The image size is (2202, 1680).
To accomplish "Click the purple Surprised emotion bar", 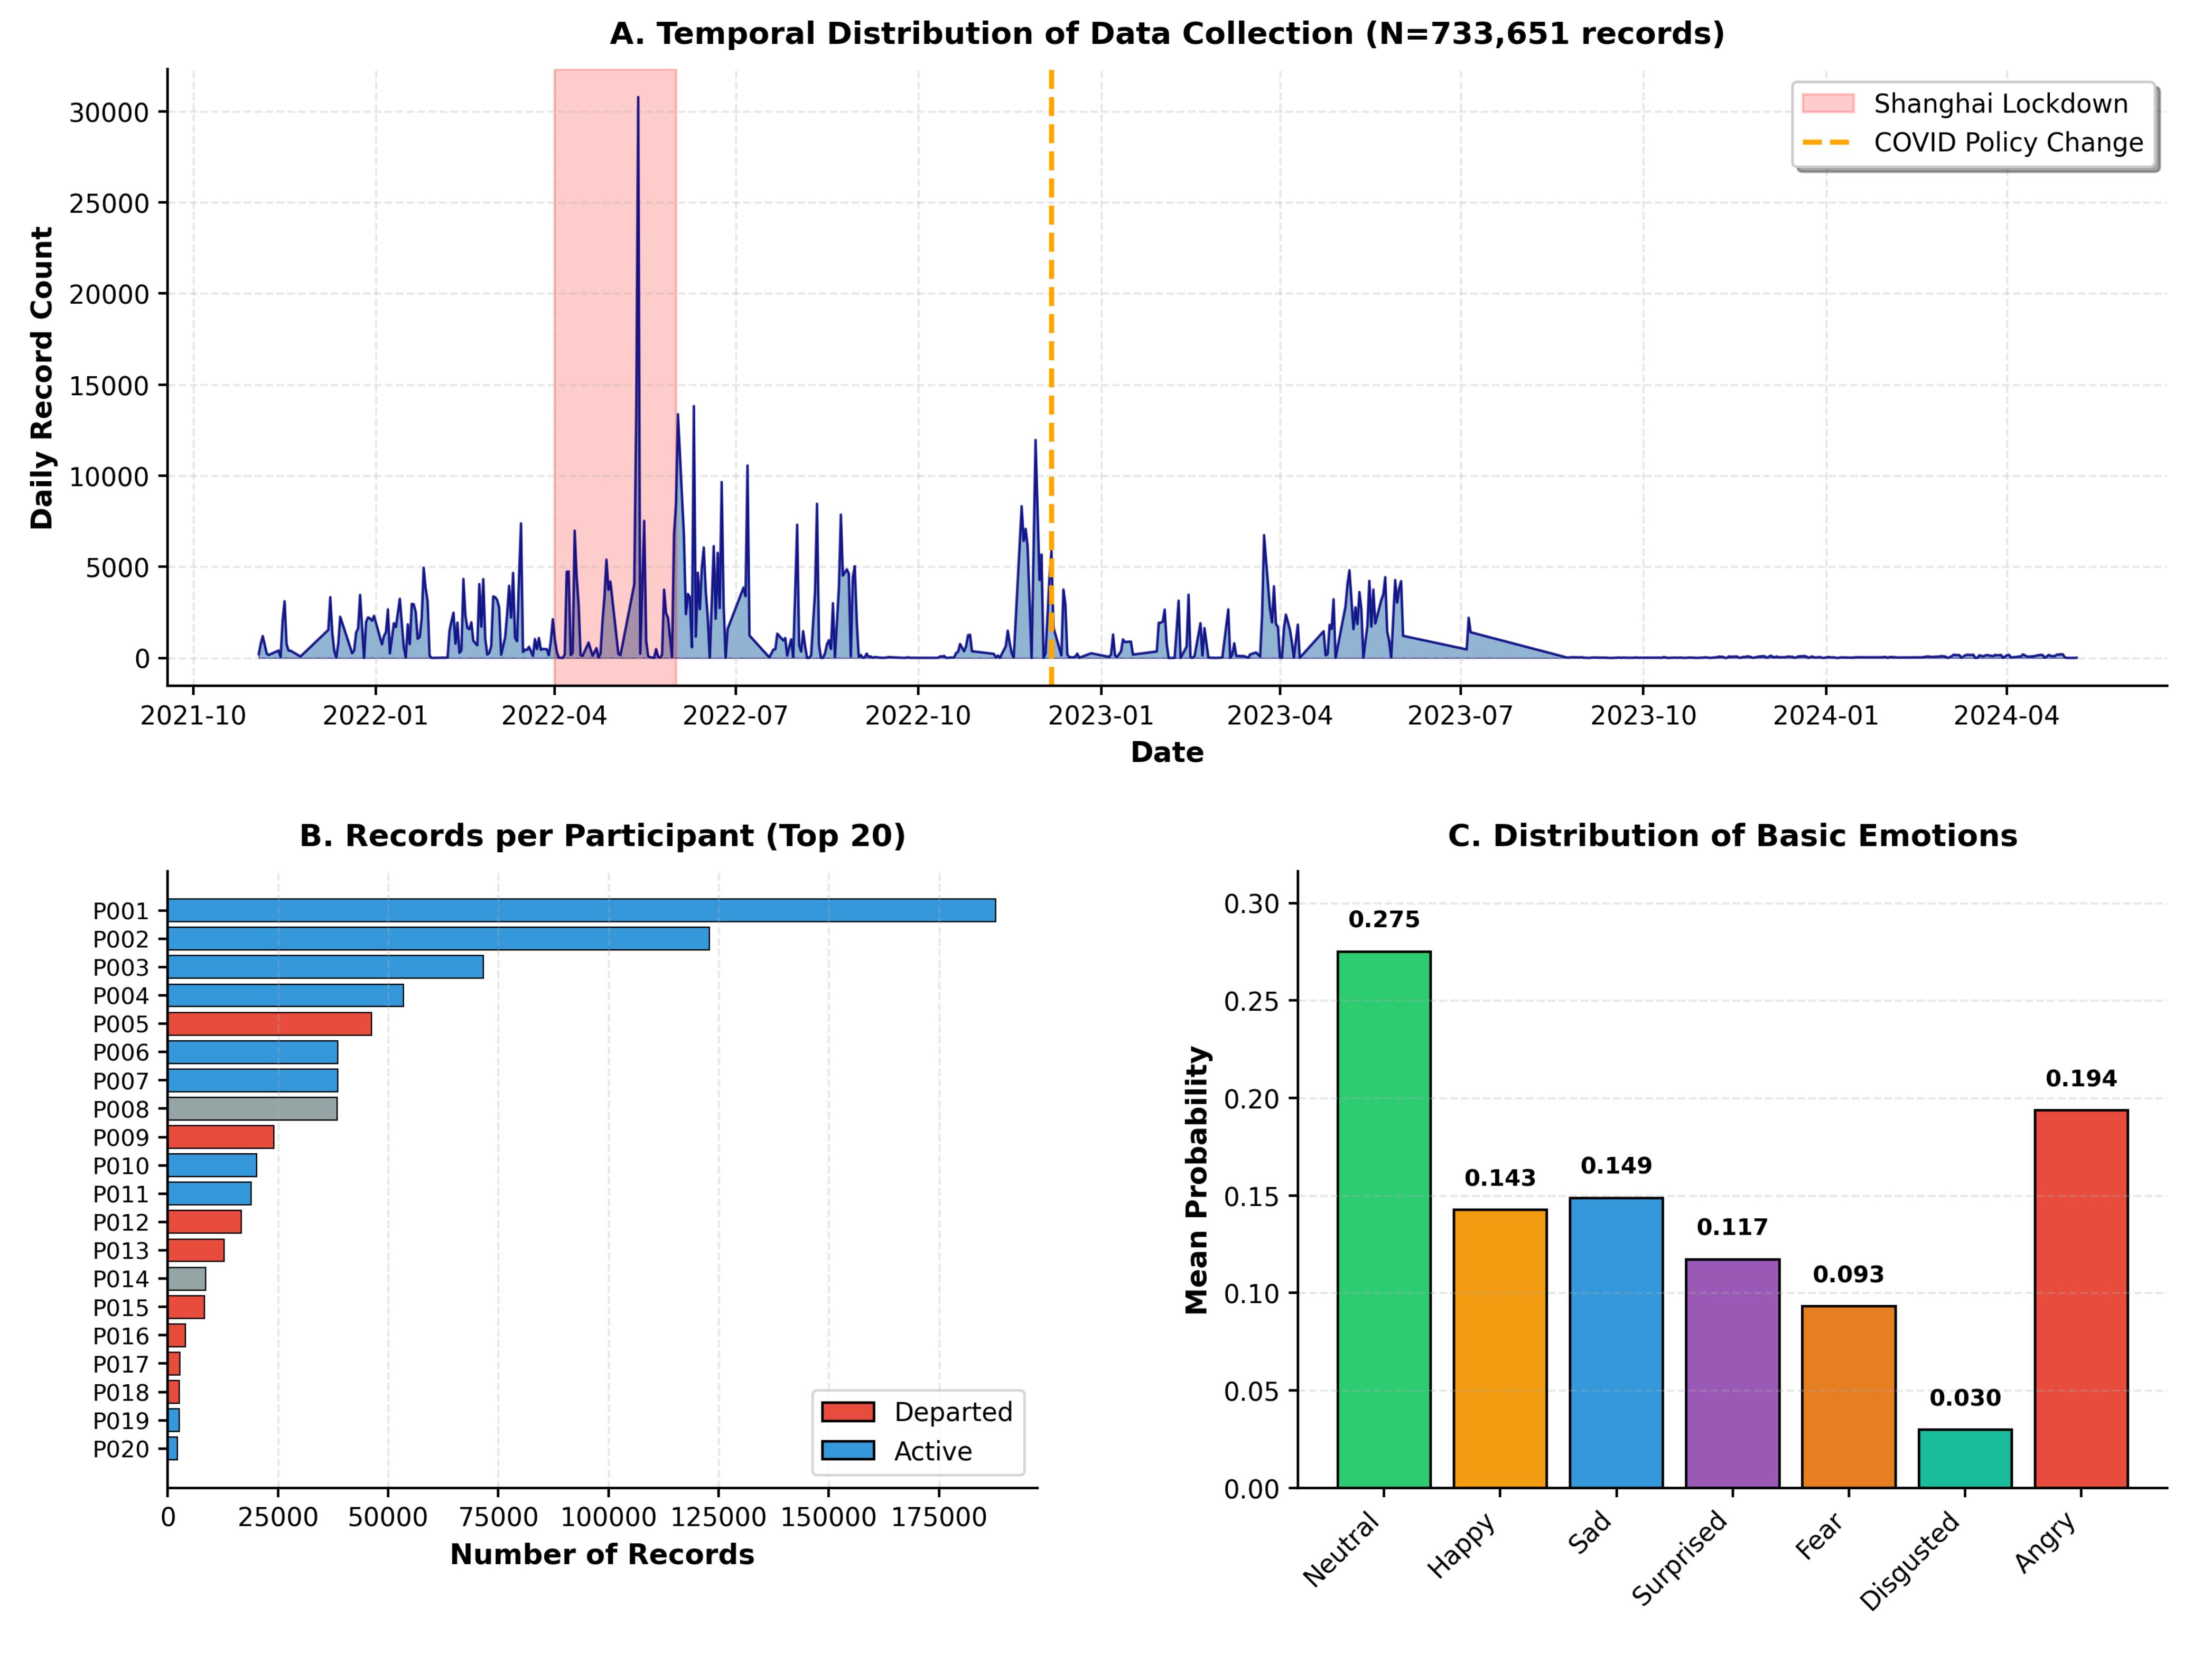I will tap(1732, 1373).
